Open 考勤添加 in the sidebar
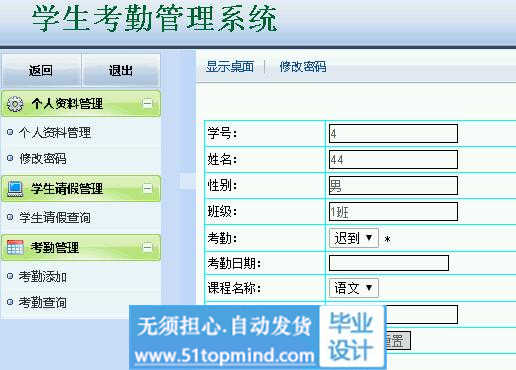Screen dimensions: 516x370 point(43,277)
